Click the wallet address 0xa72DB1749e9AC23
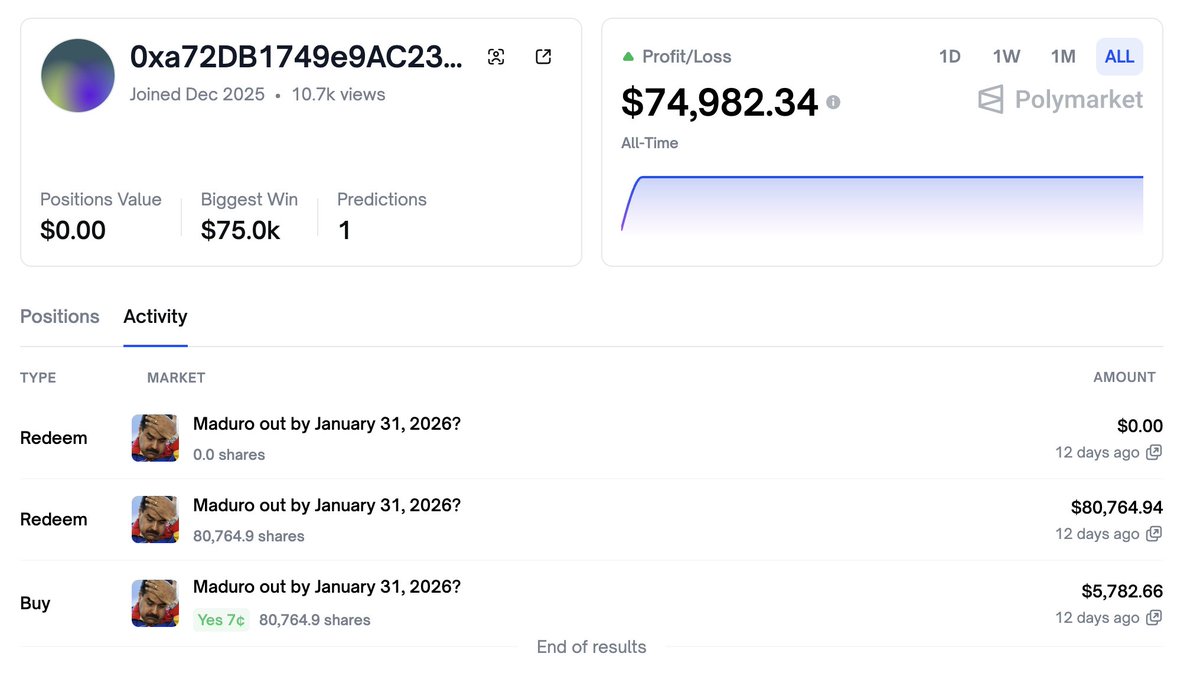Image resolution: width=1200 pixels, height=673 pixels. click(296, 57)
